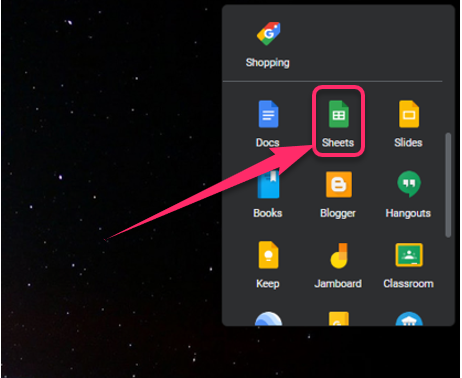Screen dimensions: 462x378
Task: Open the yellow Slides app icon
Action: coord(409,114)
